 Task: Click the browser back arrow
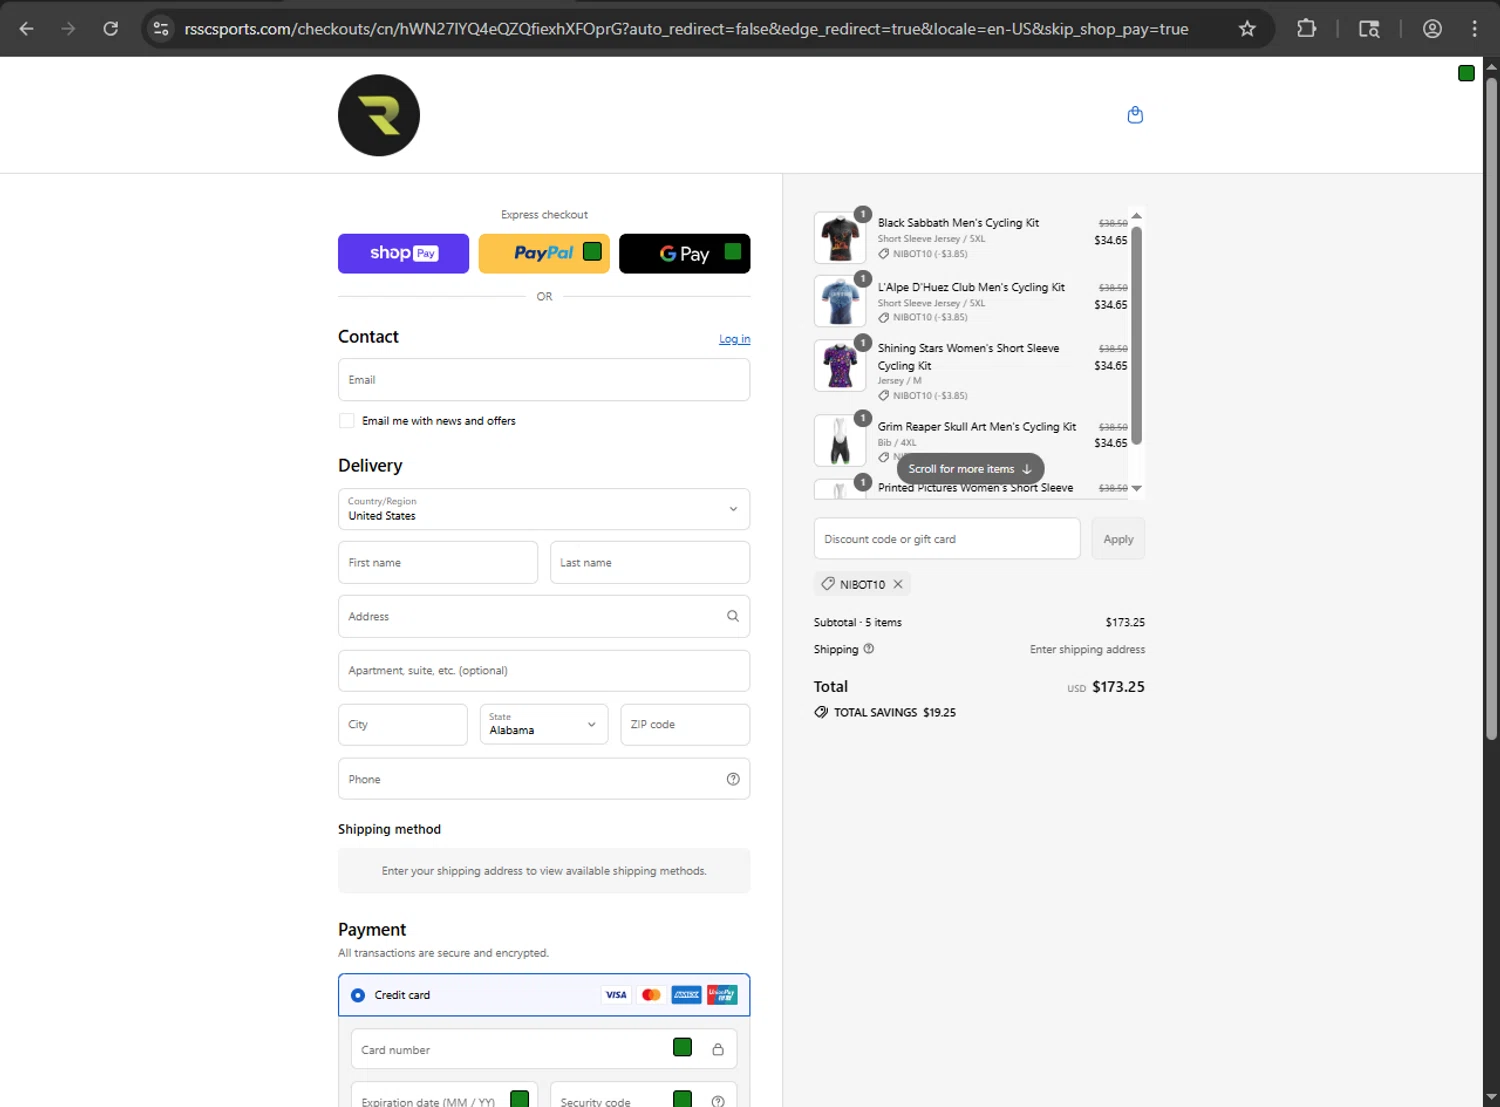click(27, 29)
